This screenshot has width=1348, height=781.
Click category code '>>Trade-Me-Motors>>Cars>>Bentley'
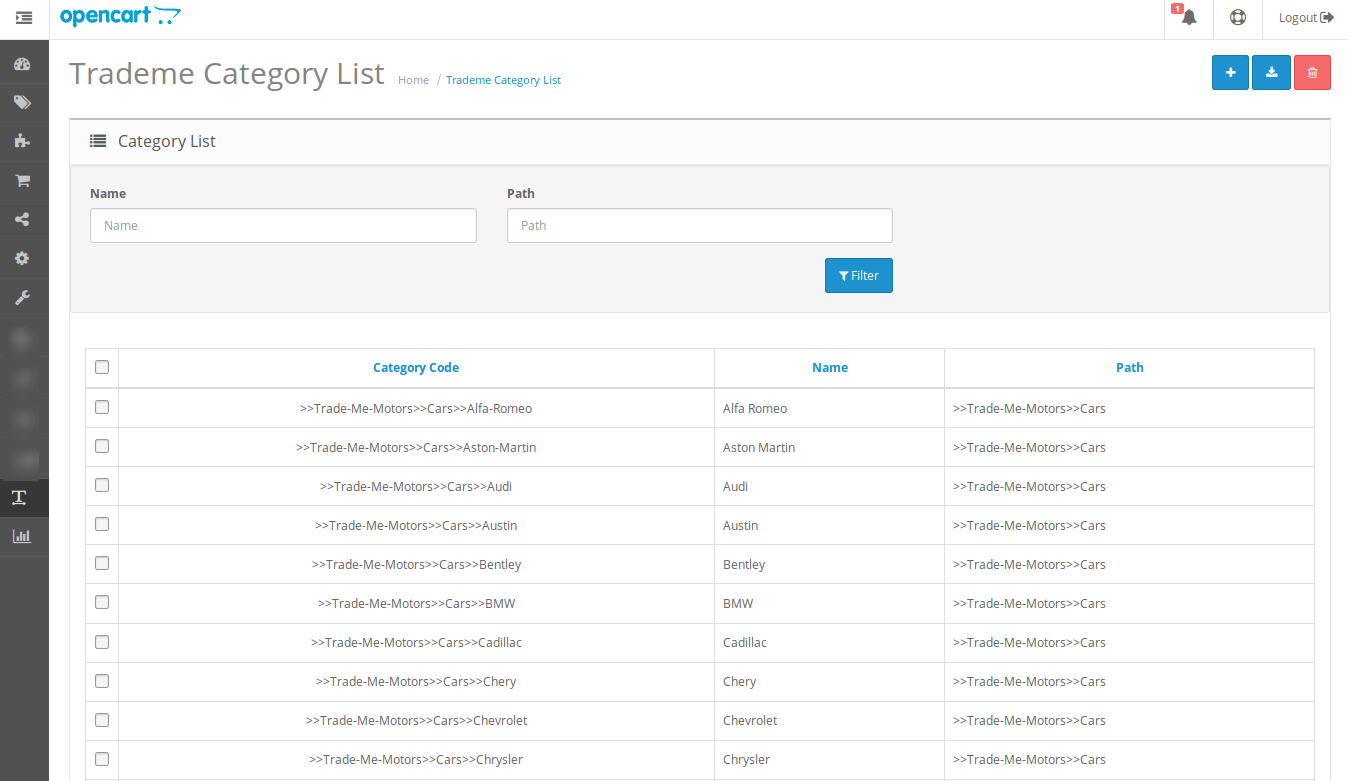click(x=416, y=564)
